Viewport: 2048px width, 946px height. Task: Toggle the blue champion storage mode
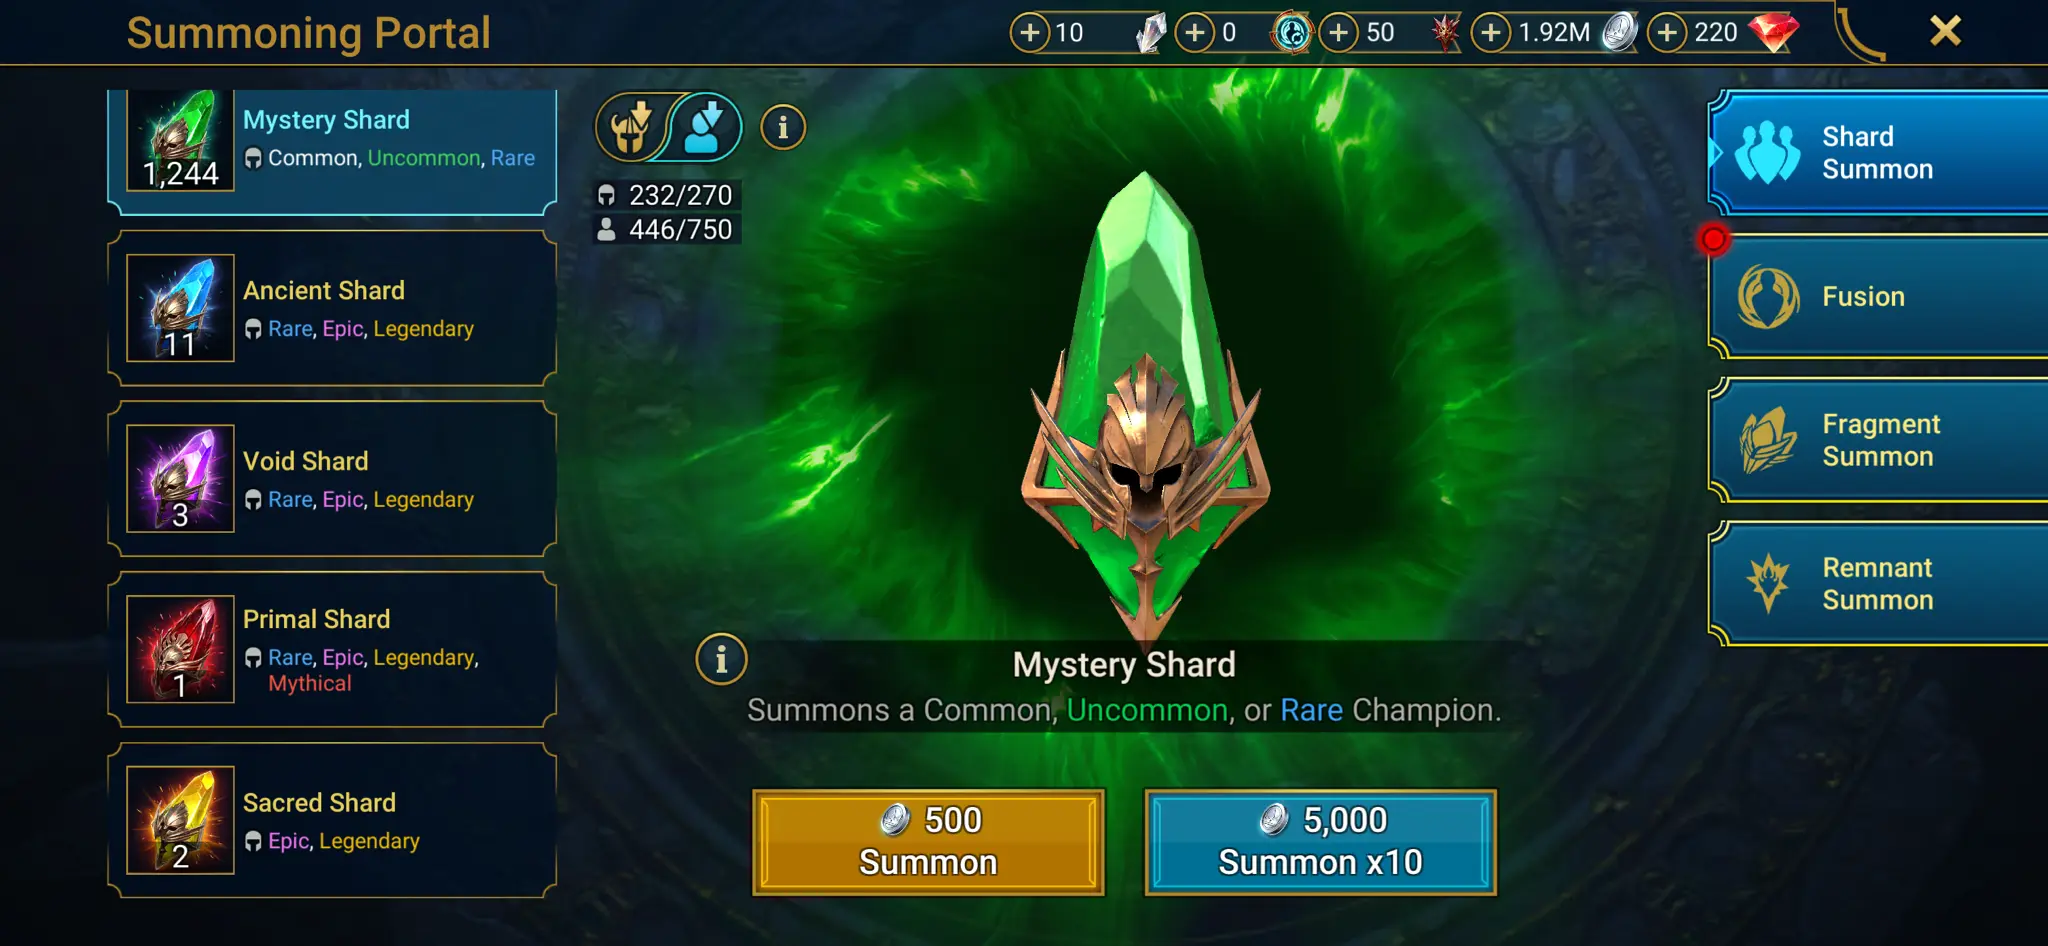706,128
